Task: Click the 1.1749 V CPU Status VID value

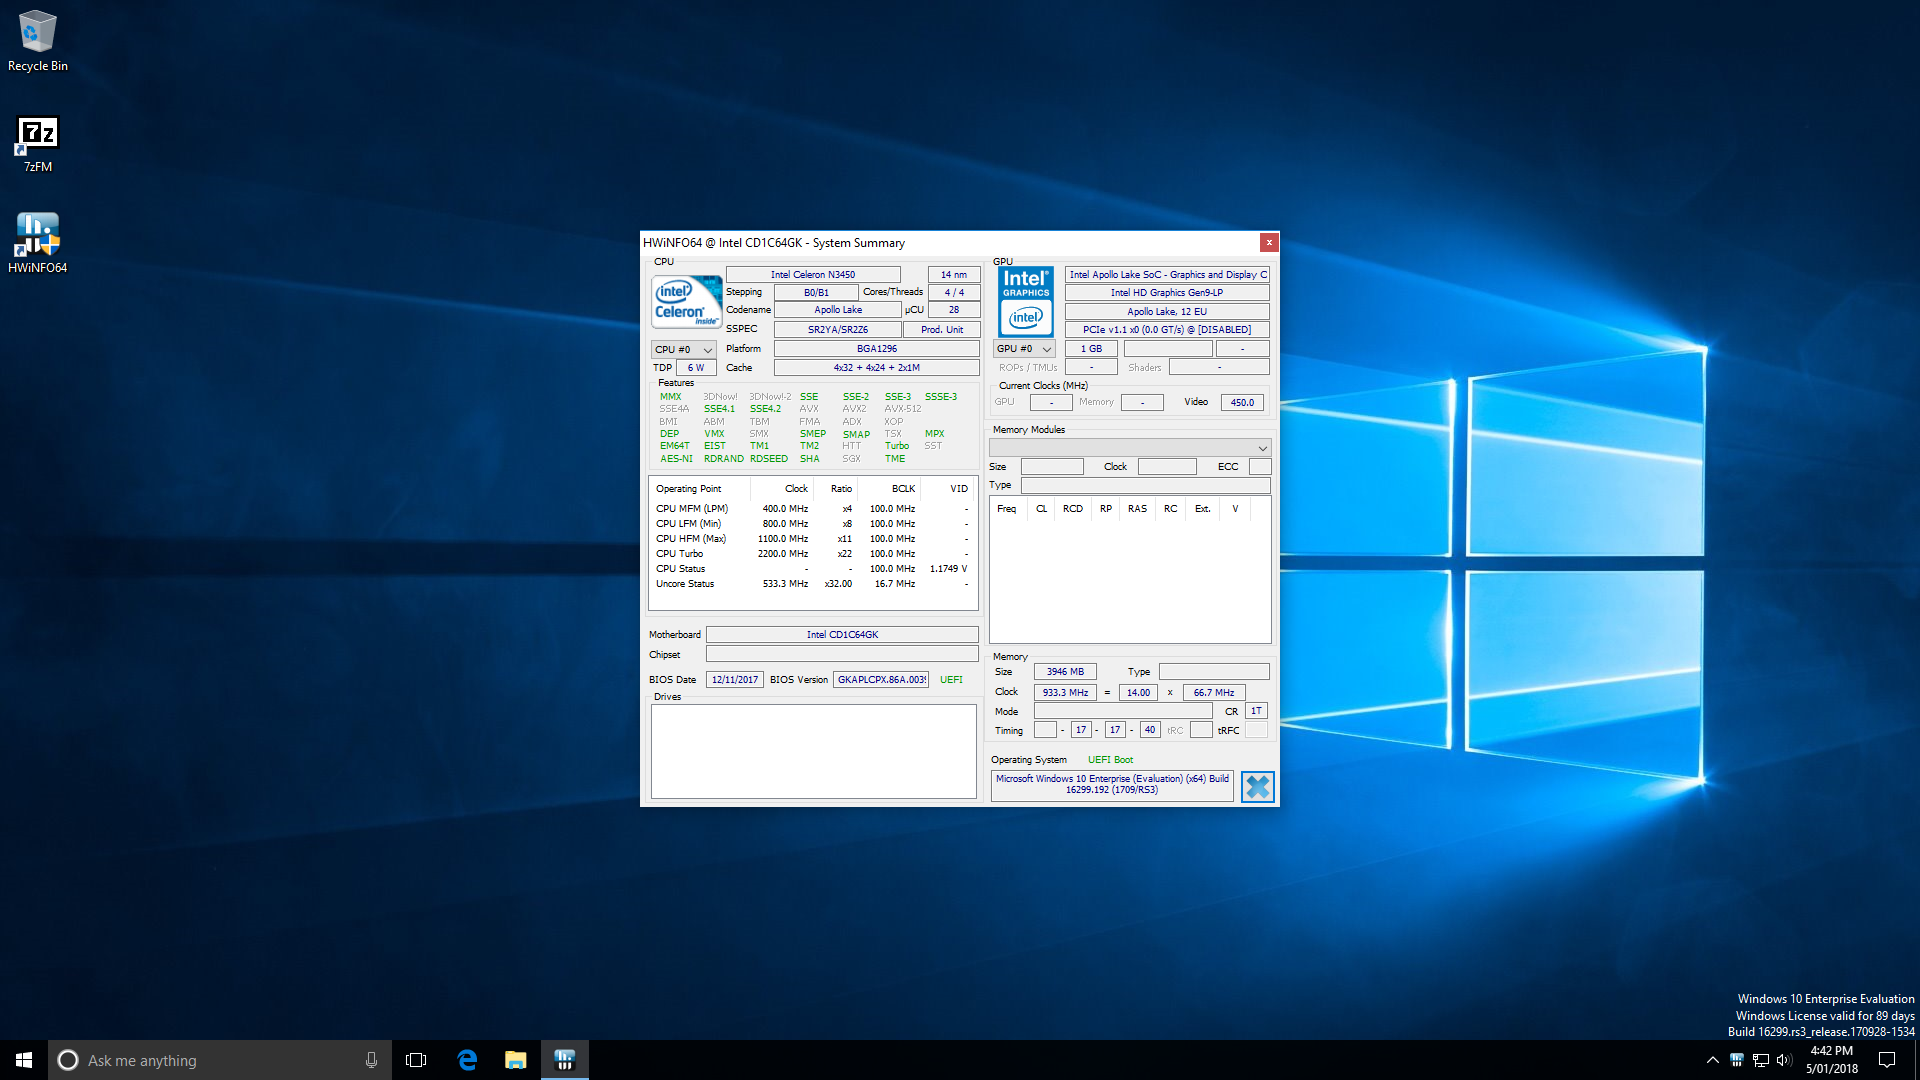Action: 948,569
